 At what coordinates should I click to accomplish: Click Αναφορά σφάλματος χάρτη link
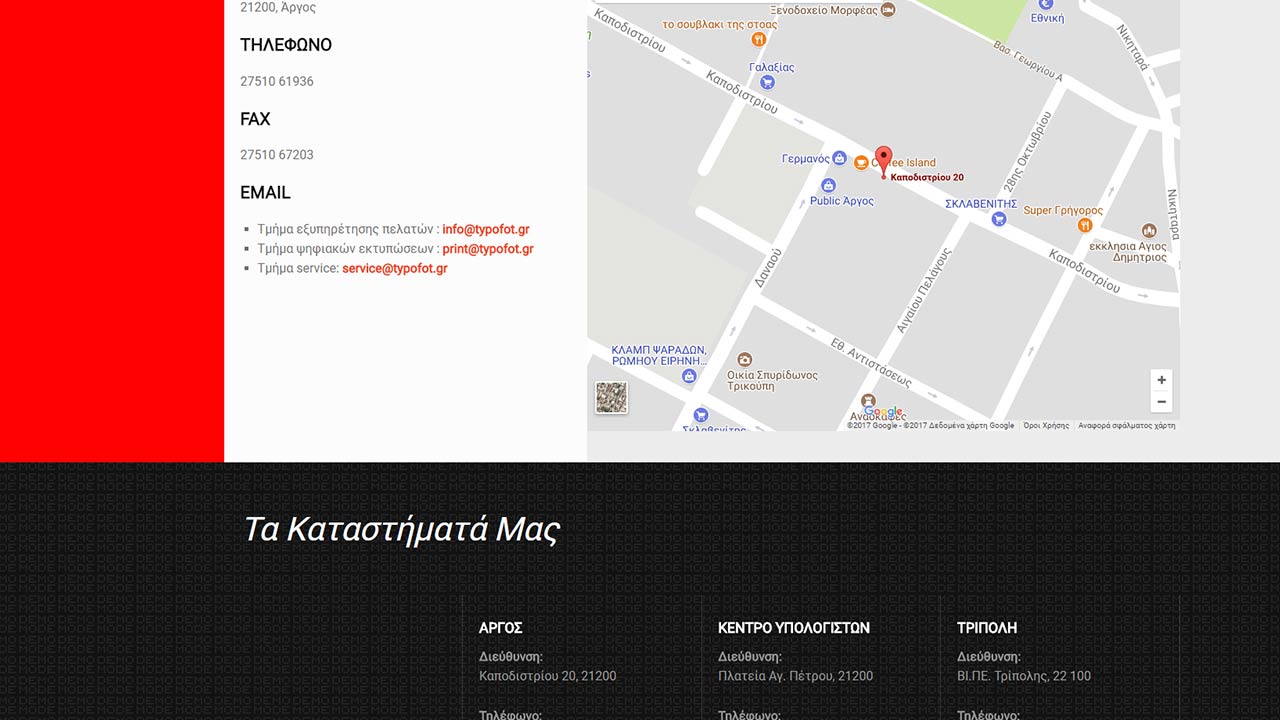[x=1126, y=426]
